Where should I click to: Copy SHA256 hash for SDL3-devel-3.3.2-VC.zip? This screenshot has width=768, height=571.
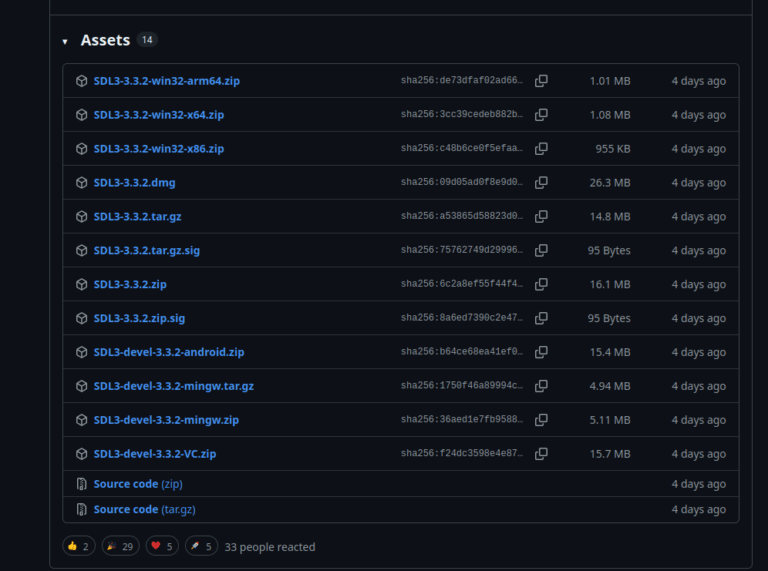[541, 454]
